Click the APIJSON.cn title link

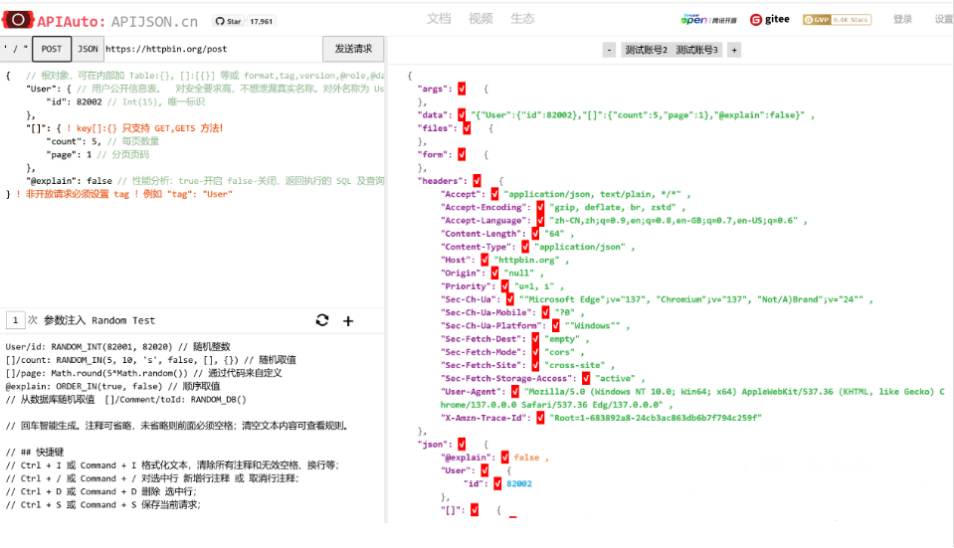click(154, 22)
